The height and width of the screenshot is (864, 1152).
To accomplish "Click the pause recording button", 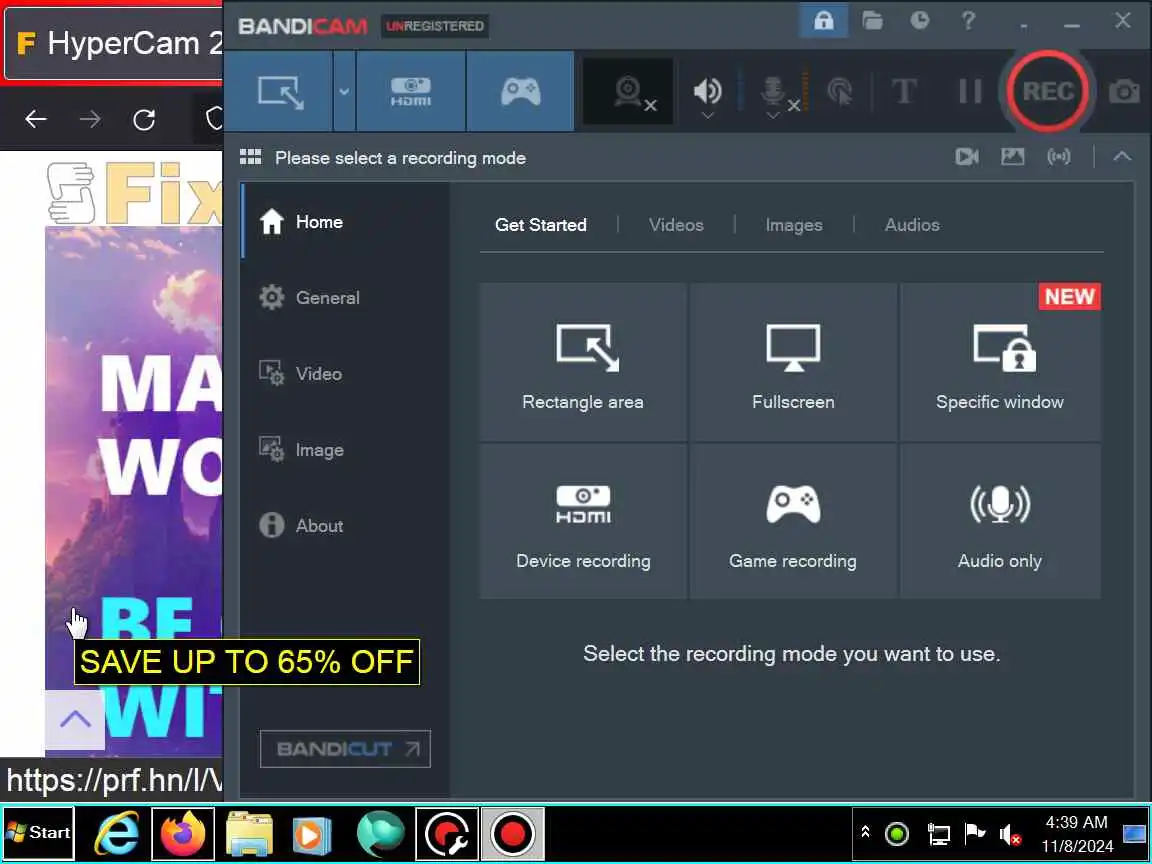I will tap(970, 92).
